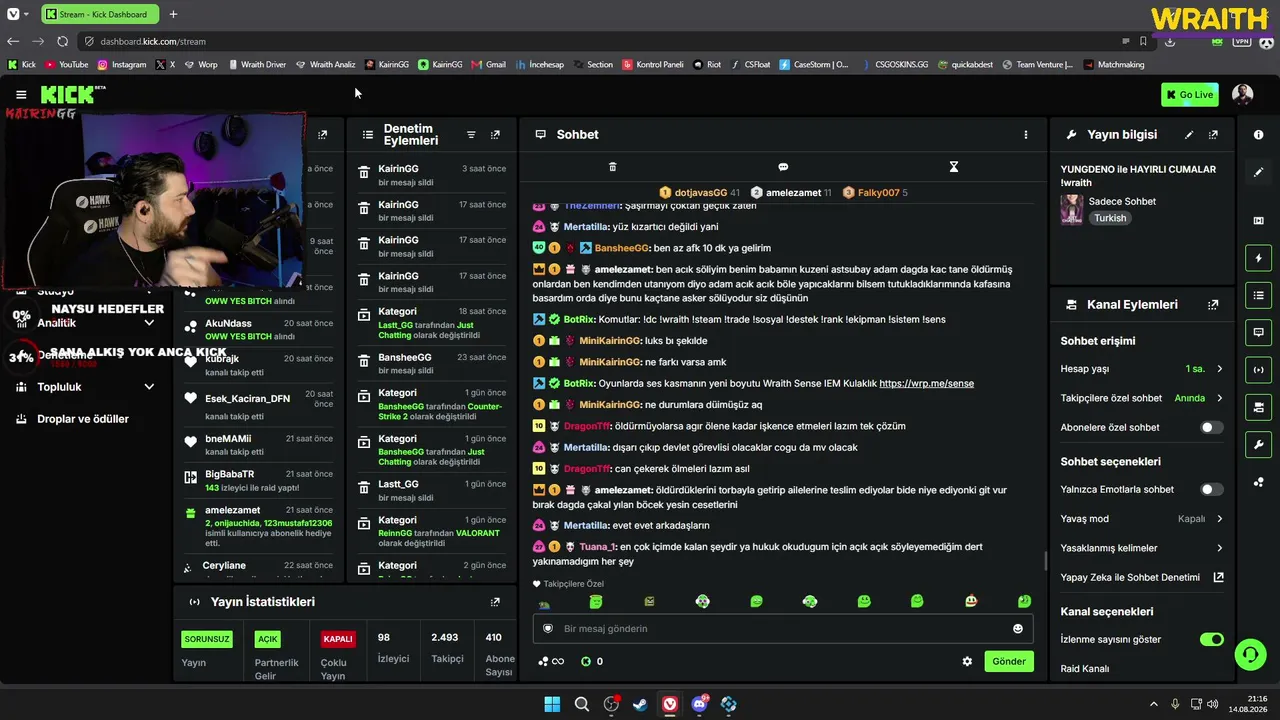Open the Hesap yaşı setting
Screen dimensions: 1280x720
coord(1141,369)
